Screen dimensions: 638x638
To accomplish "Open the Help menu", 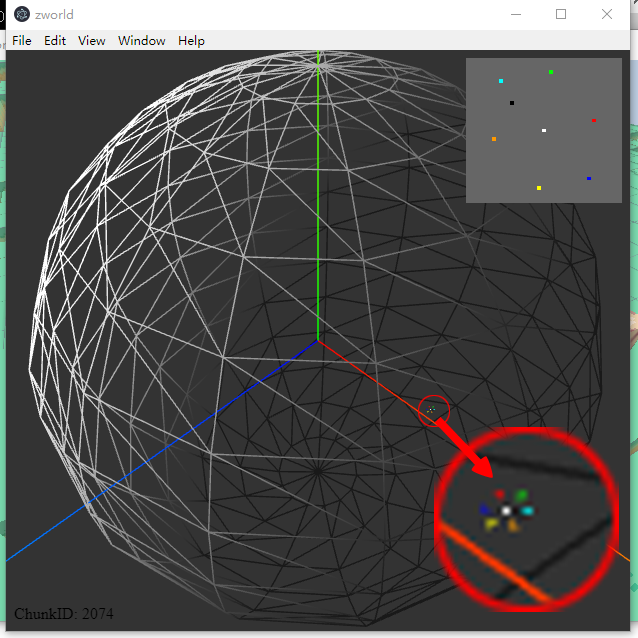I will point(191,41).
